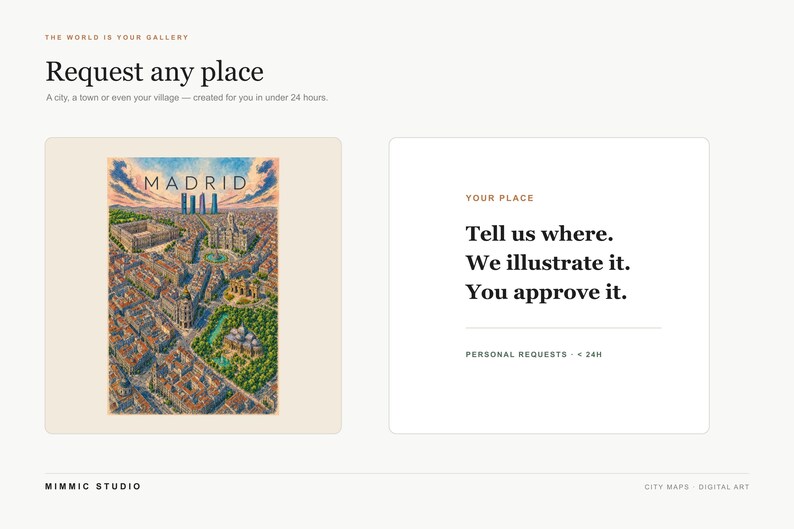Click 'PERSONAL REQUESTS · < 24H' text
Image resolution: width=794 pixels, height=529 pixels.
tap(534, 355)
